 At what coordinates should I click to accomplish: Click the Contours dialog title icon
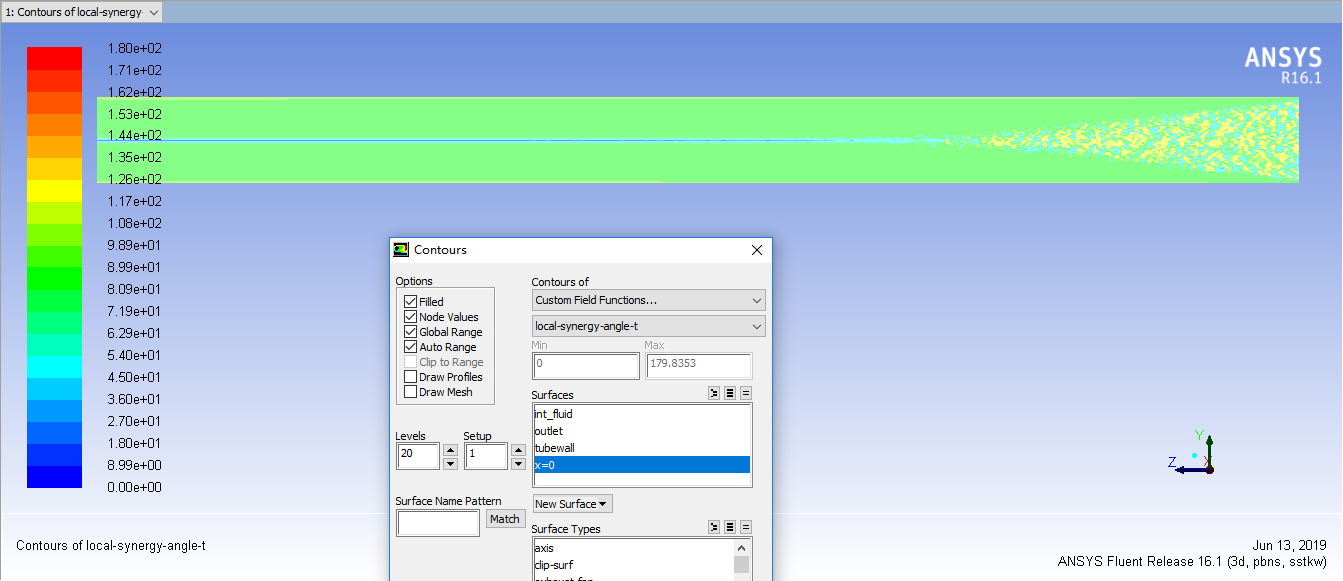click(401, 250)
